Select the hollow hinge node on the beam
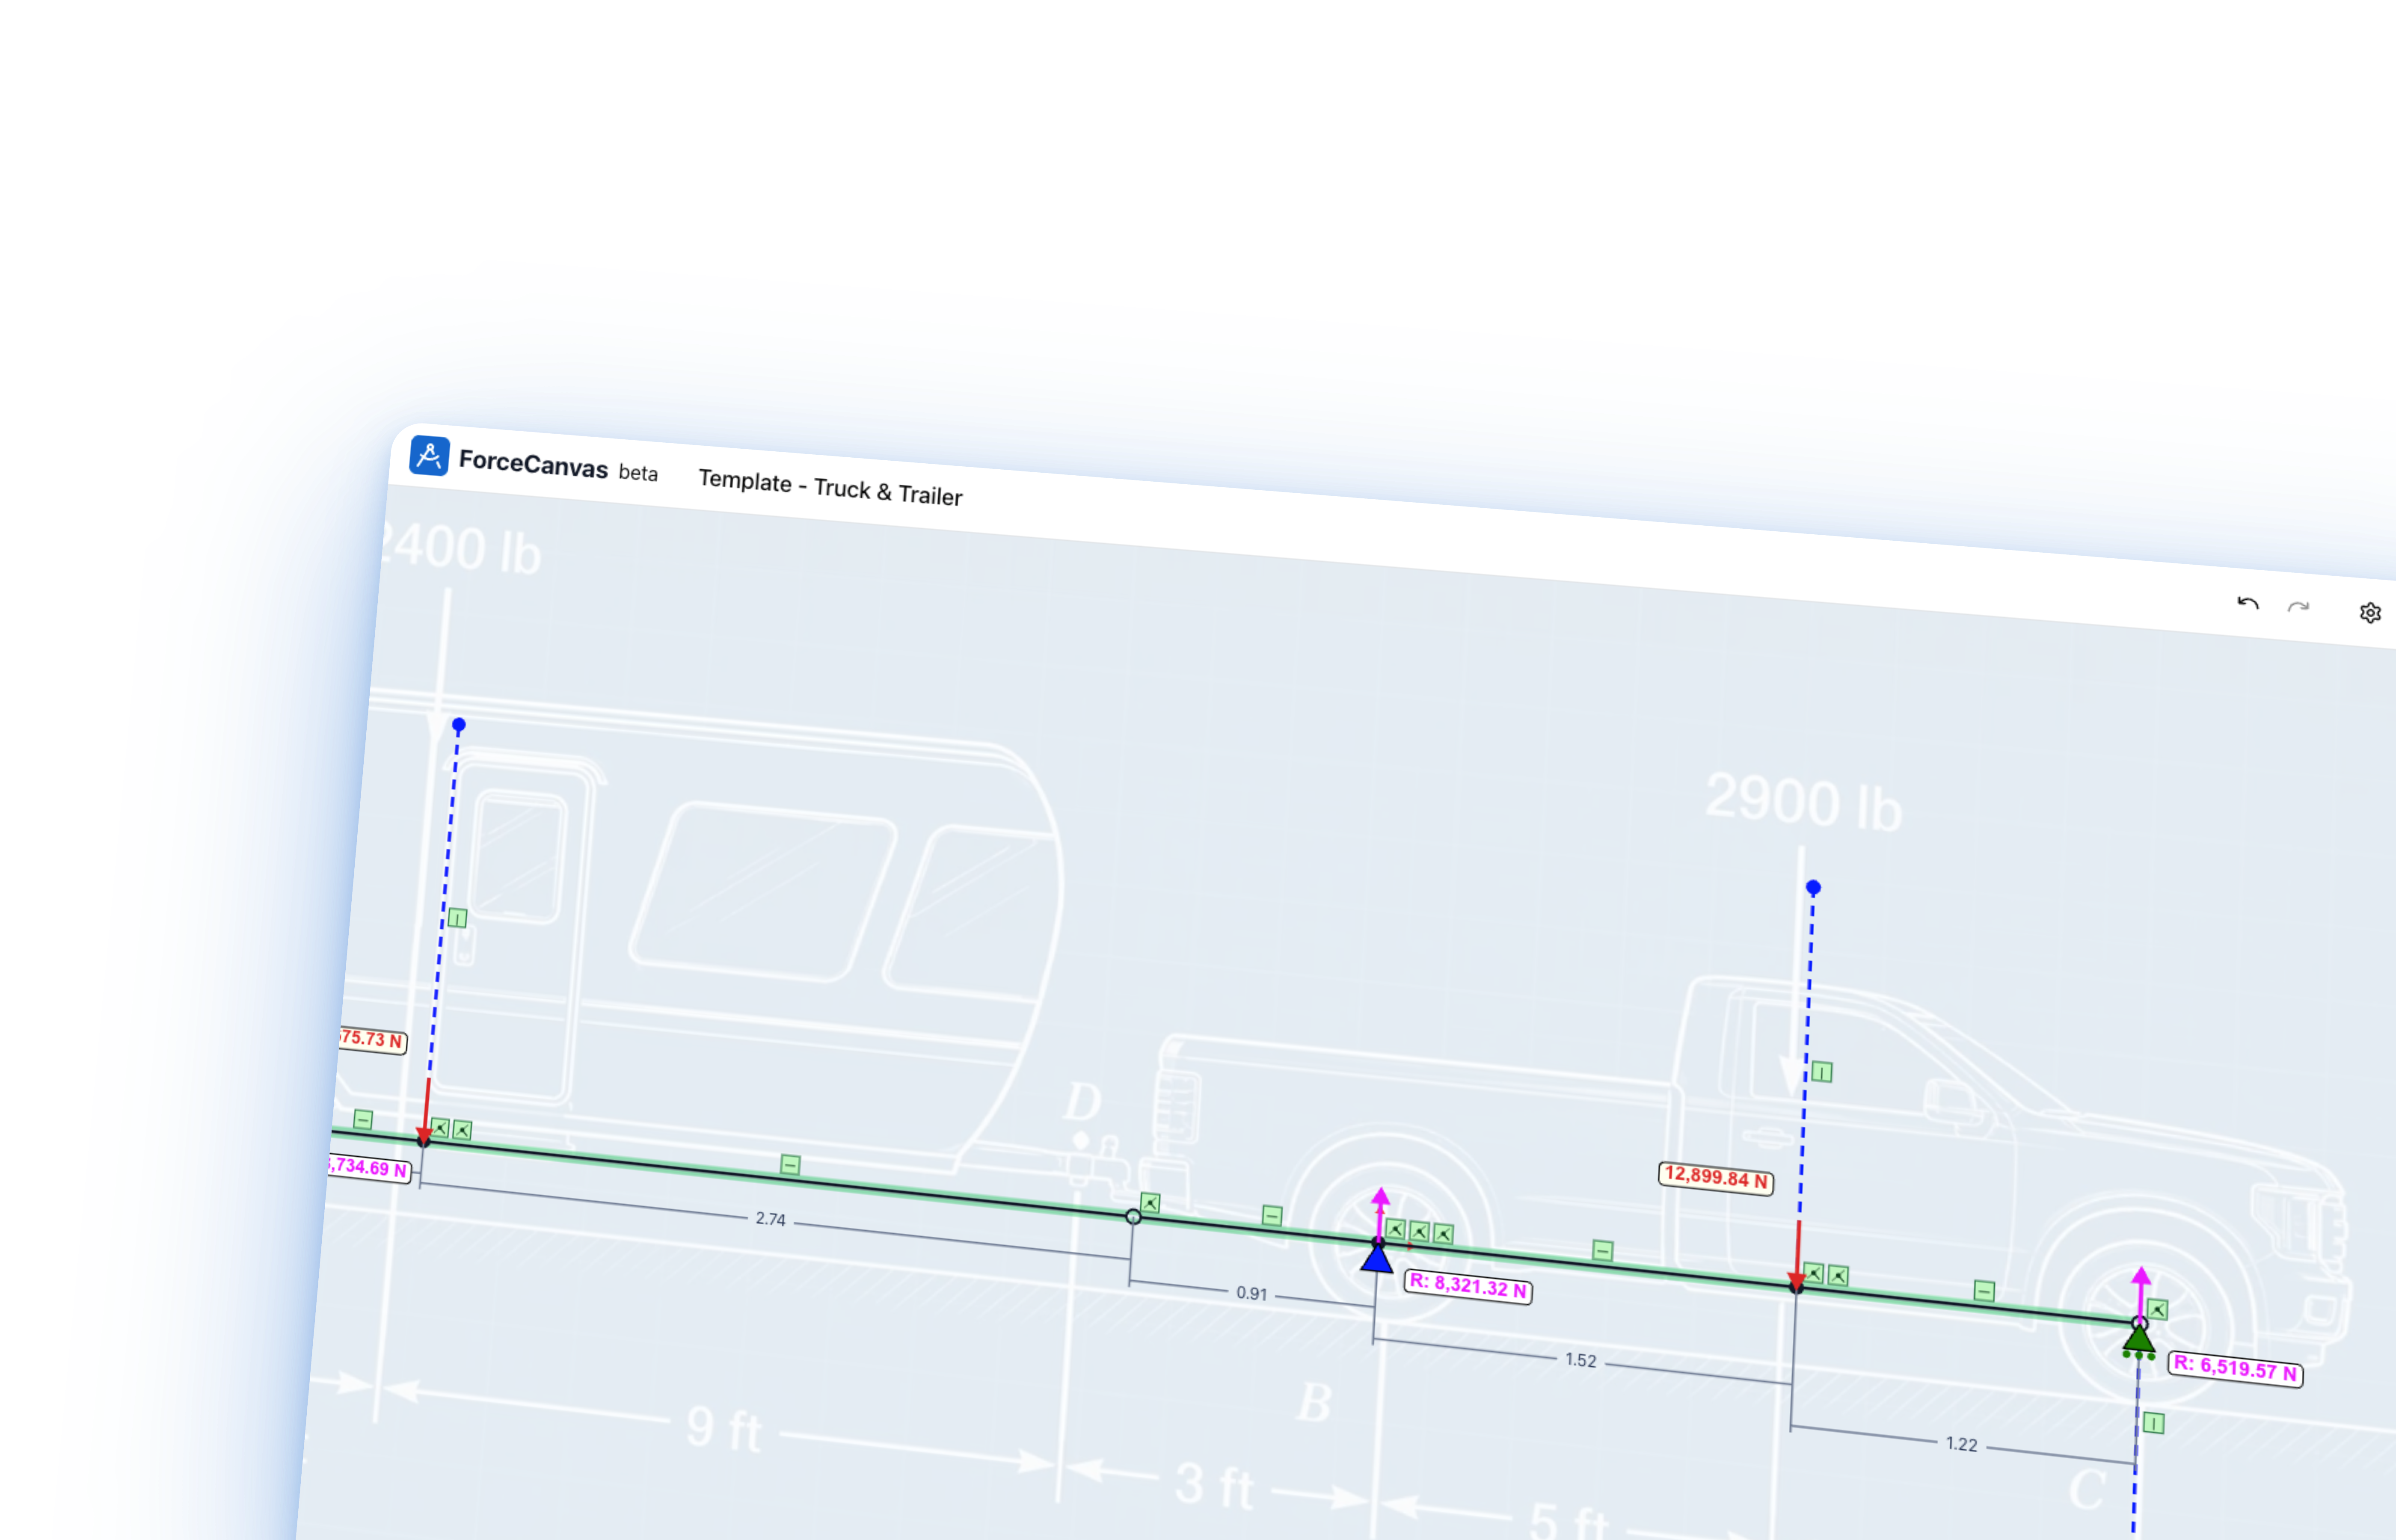2396x1540 pixels. pos(1133,1217)
